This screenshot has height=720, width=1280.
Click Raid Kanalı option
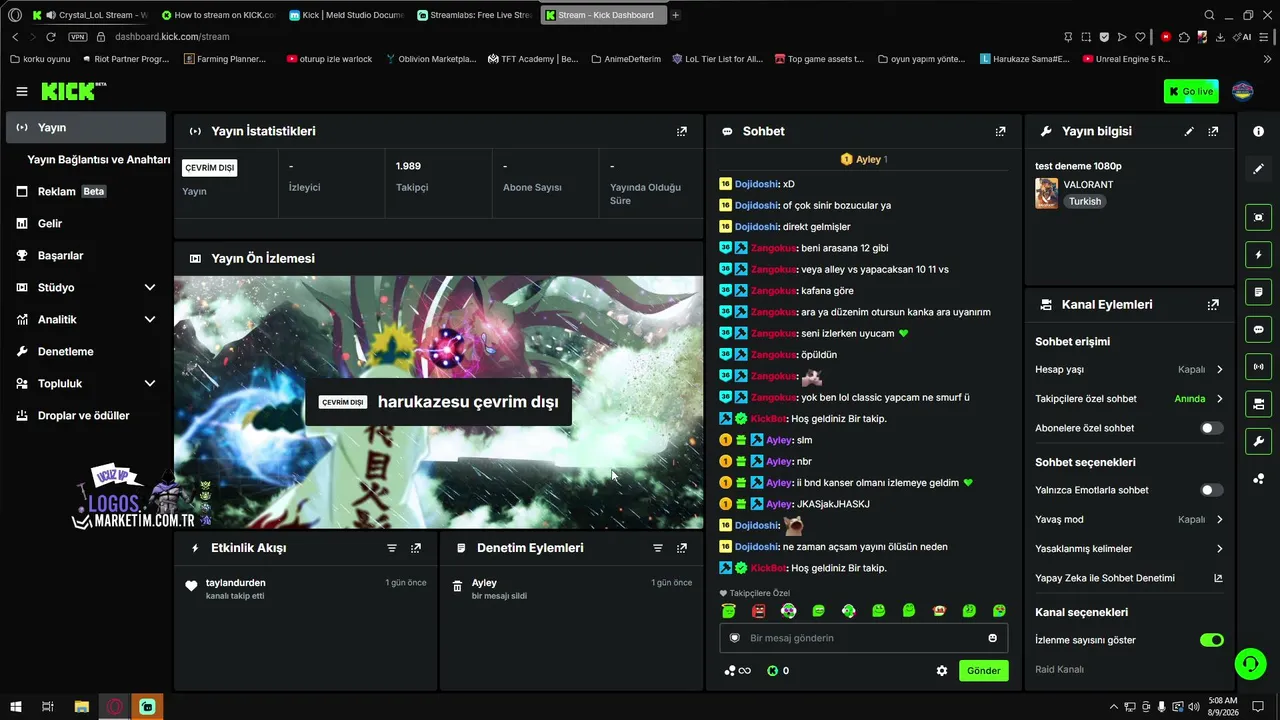(1059, 669)
